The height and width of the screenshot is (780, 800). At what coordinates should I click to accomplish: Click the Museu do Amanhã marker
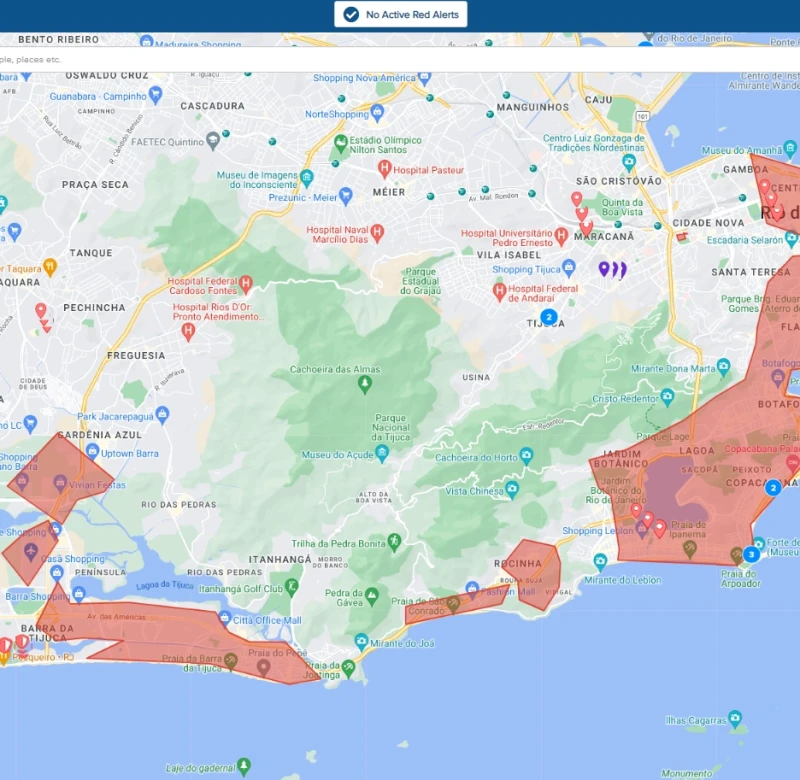click(x=790, y=148)
